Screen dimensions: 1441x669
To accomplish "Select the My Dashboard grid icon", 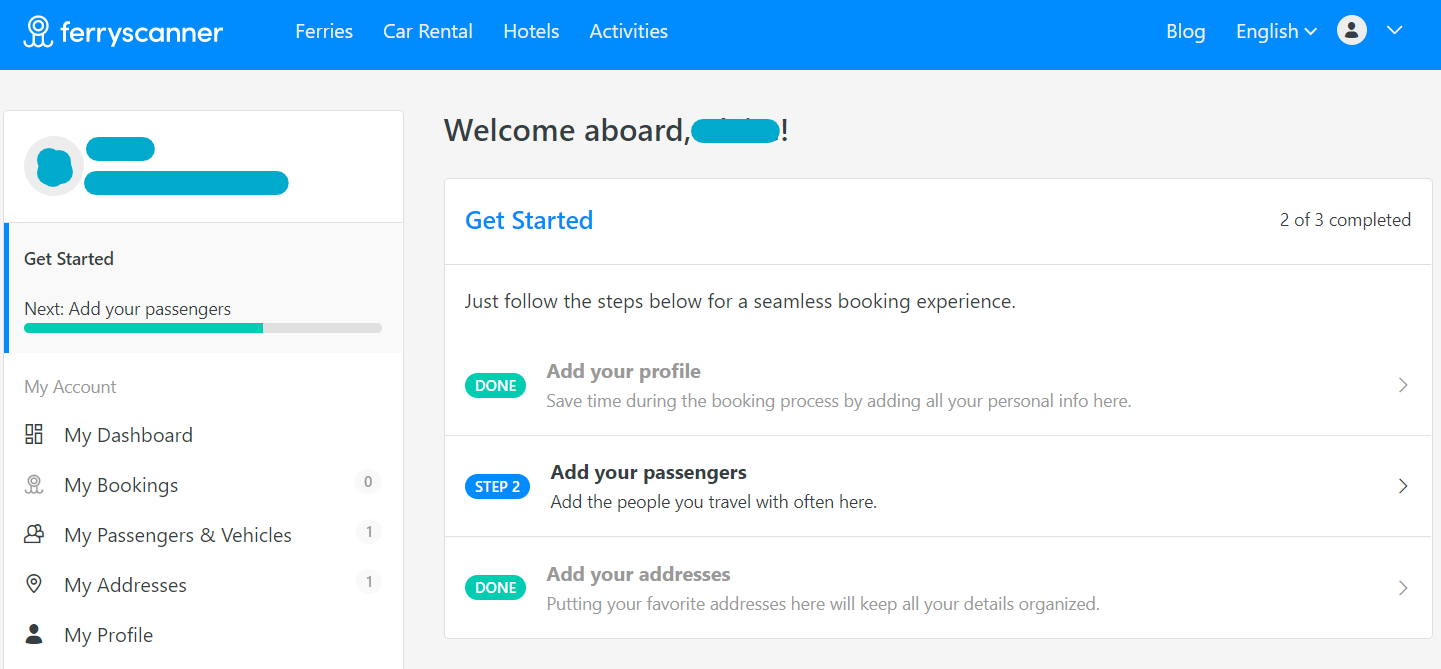I will pyautogui.click(x=33, y=434).
